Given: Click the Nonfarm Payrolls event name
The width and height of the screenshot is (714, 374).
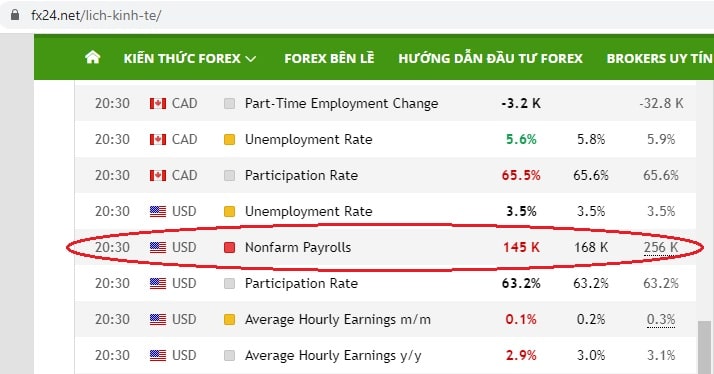Looking at the screenshot, I should pos(298,247).
